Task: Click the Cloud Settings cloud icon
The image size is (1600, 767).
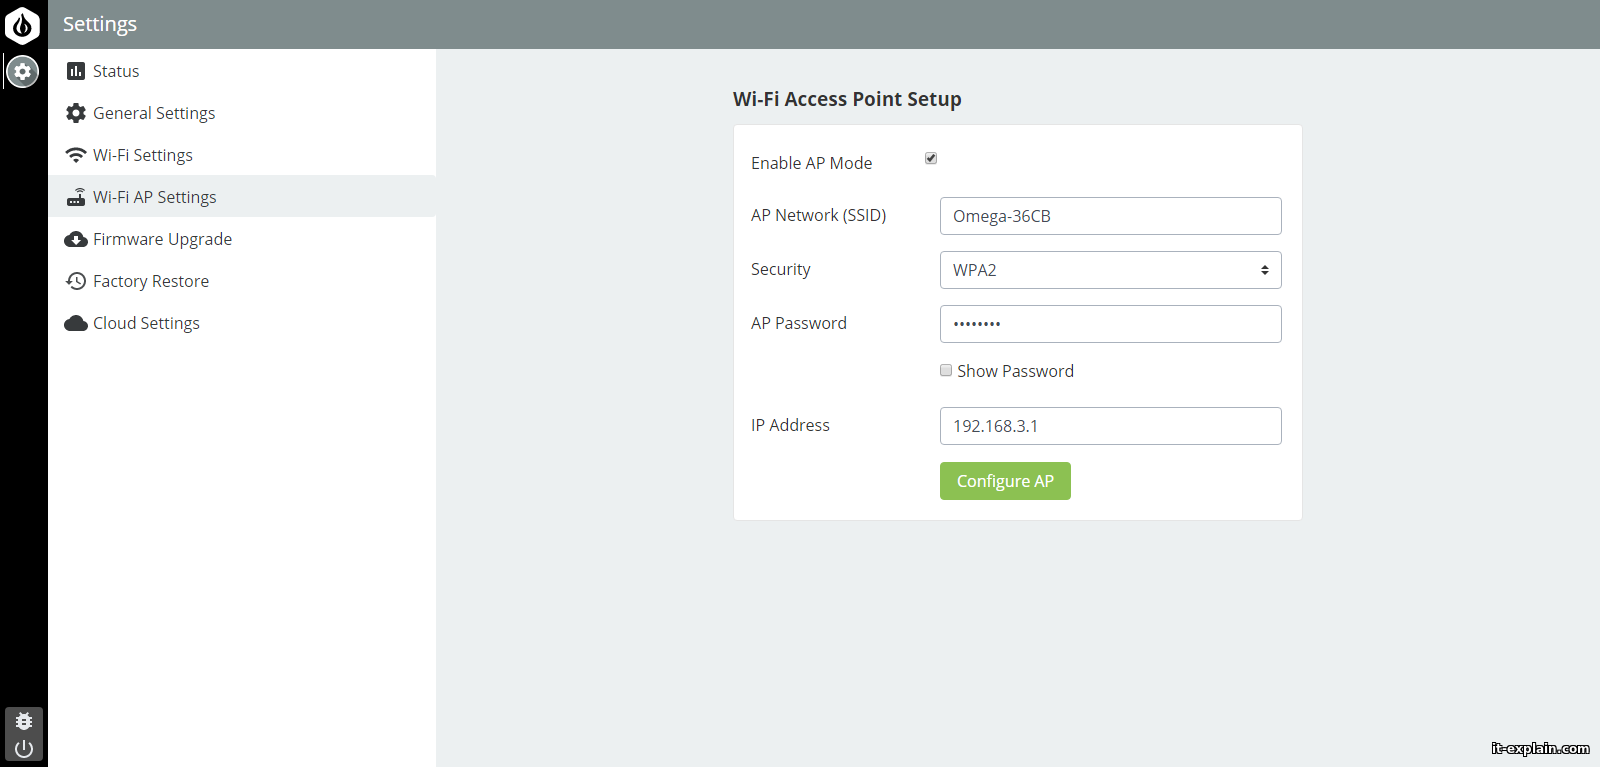Action: (x=76, y=323)
